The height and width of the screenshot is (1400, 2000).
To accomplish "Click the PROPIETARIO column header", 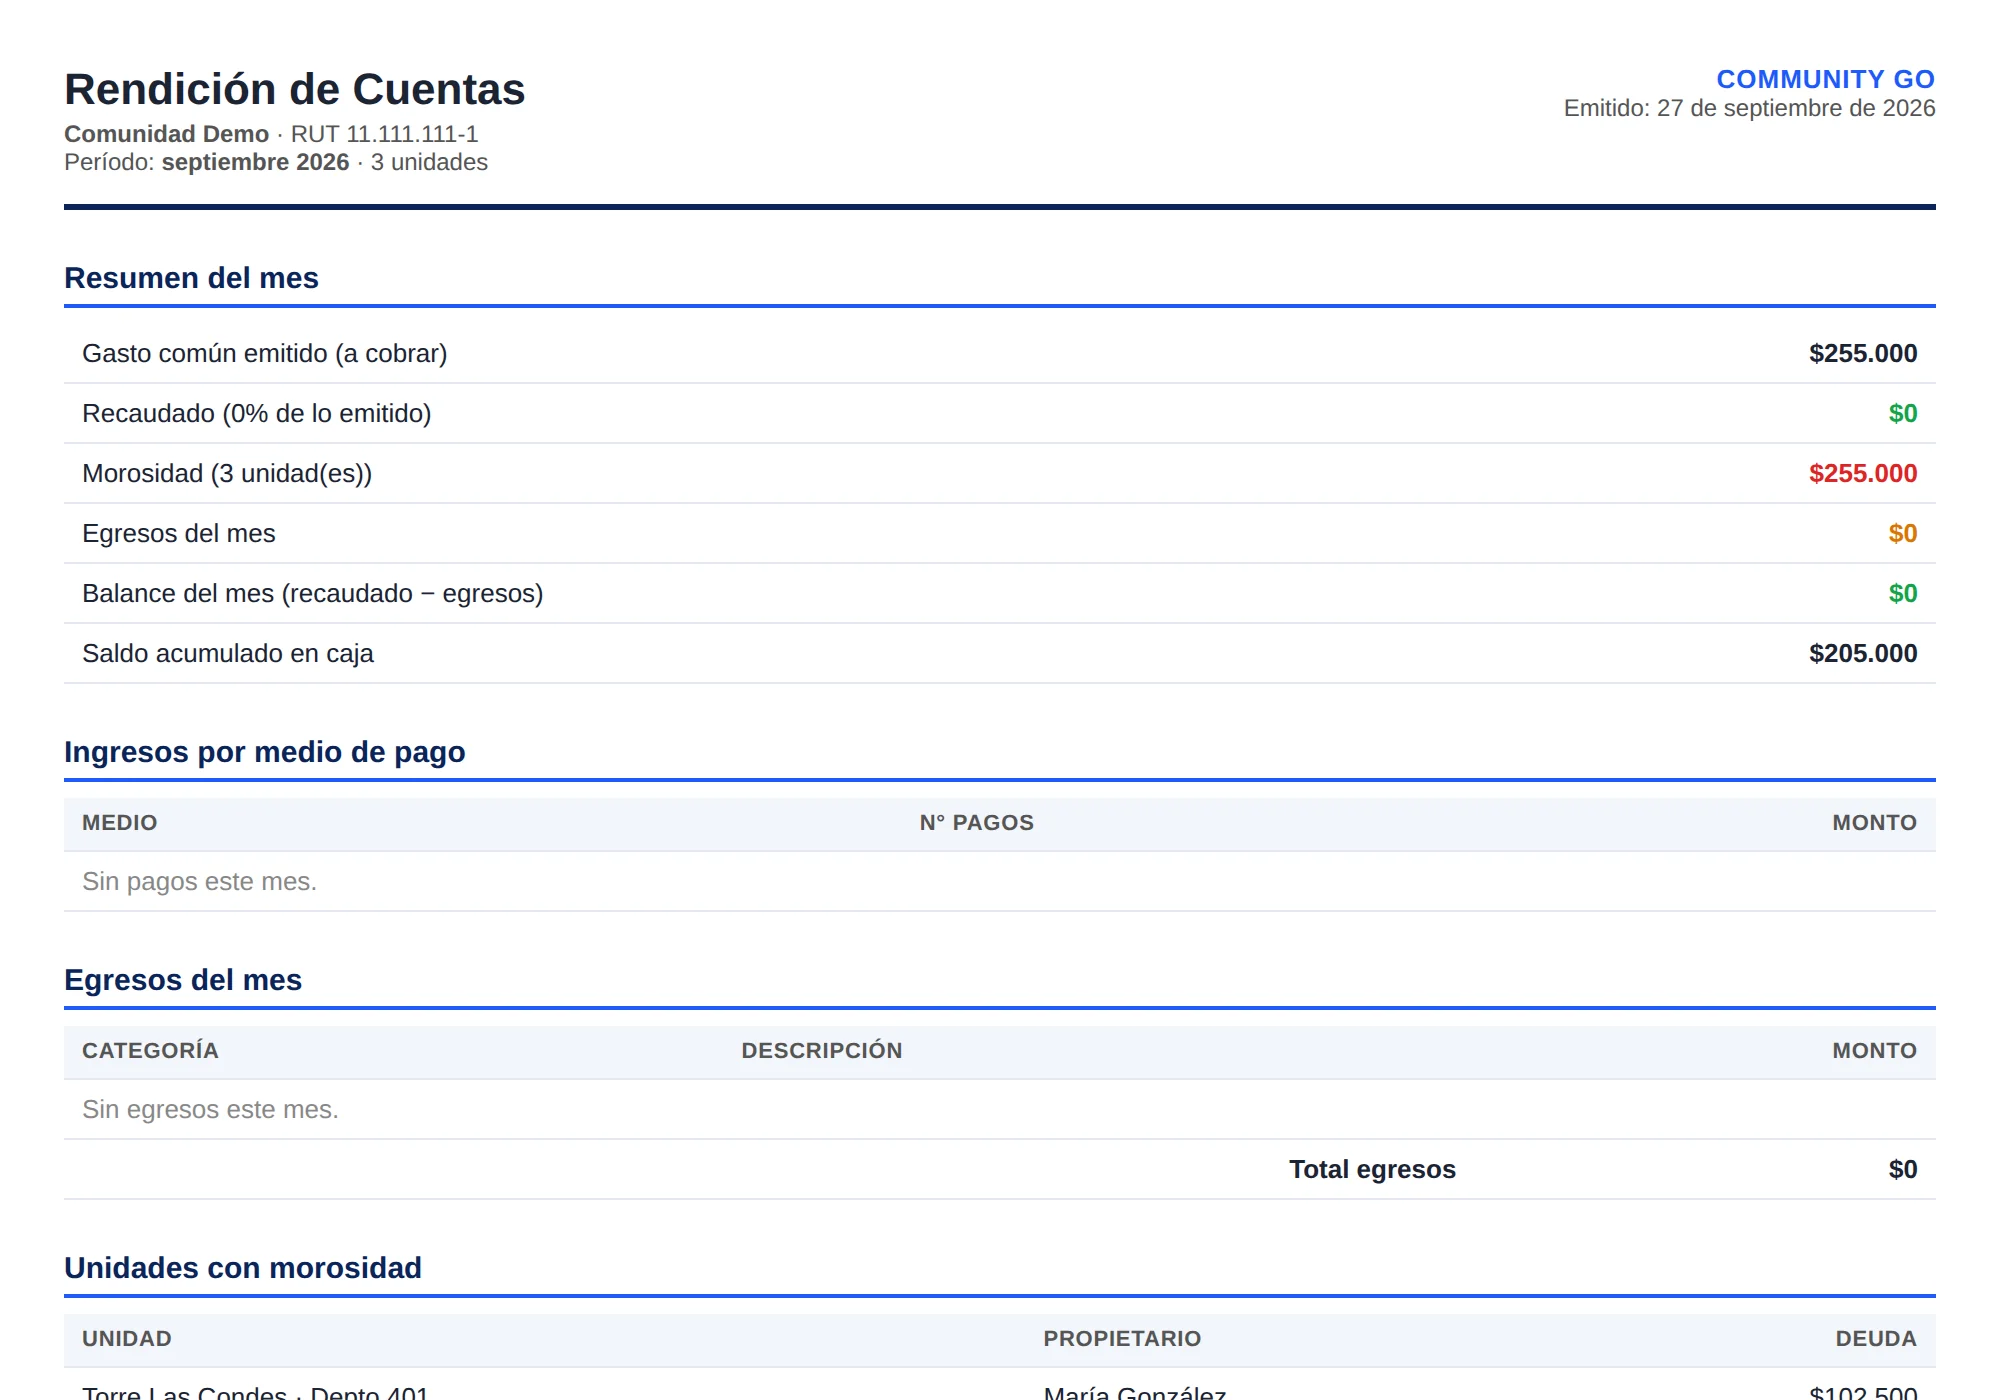I will [1122, 1339].
